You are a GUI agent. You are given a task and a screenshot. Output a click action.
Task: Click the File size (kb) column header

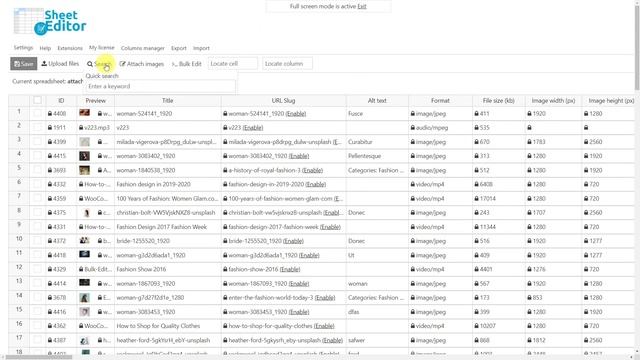pyautogui.click(x=498, y=100)
